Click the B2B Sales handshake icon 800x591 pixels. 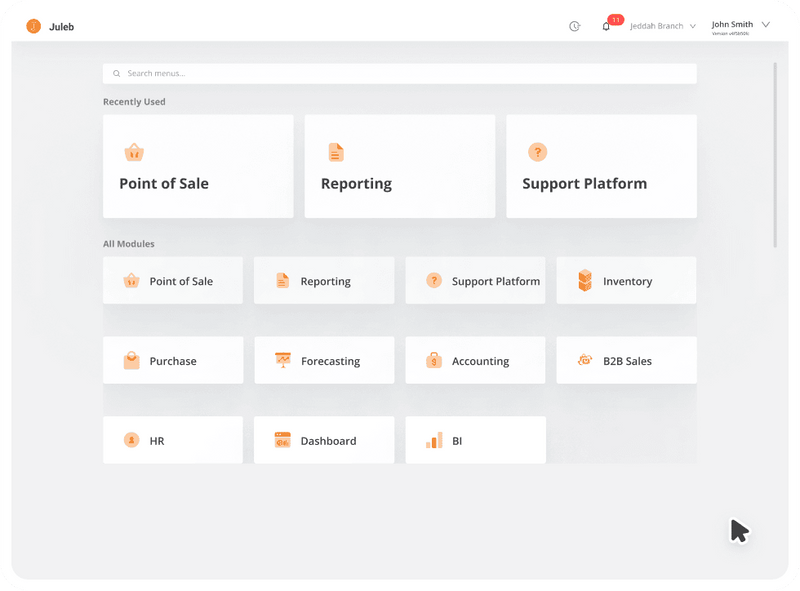(x=585, y=360)
